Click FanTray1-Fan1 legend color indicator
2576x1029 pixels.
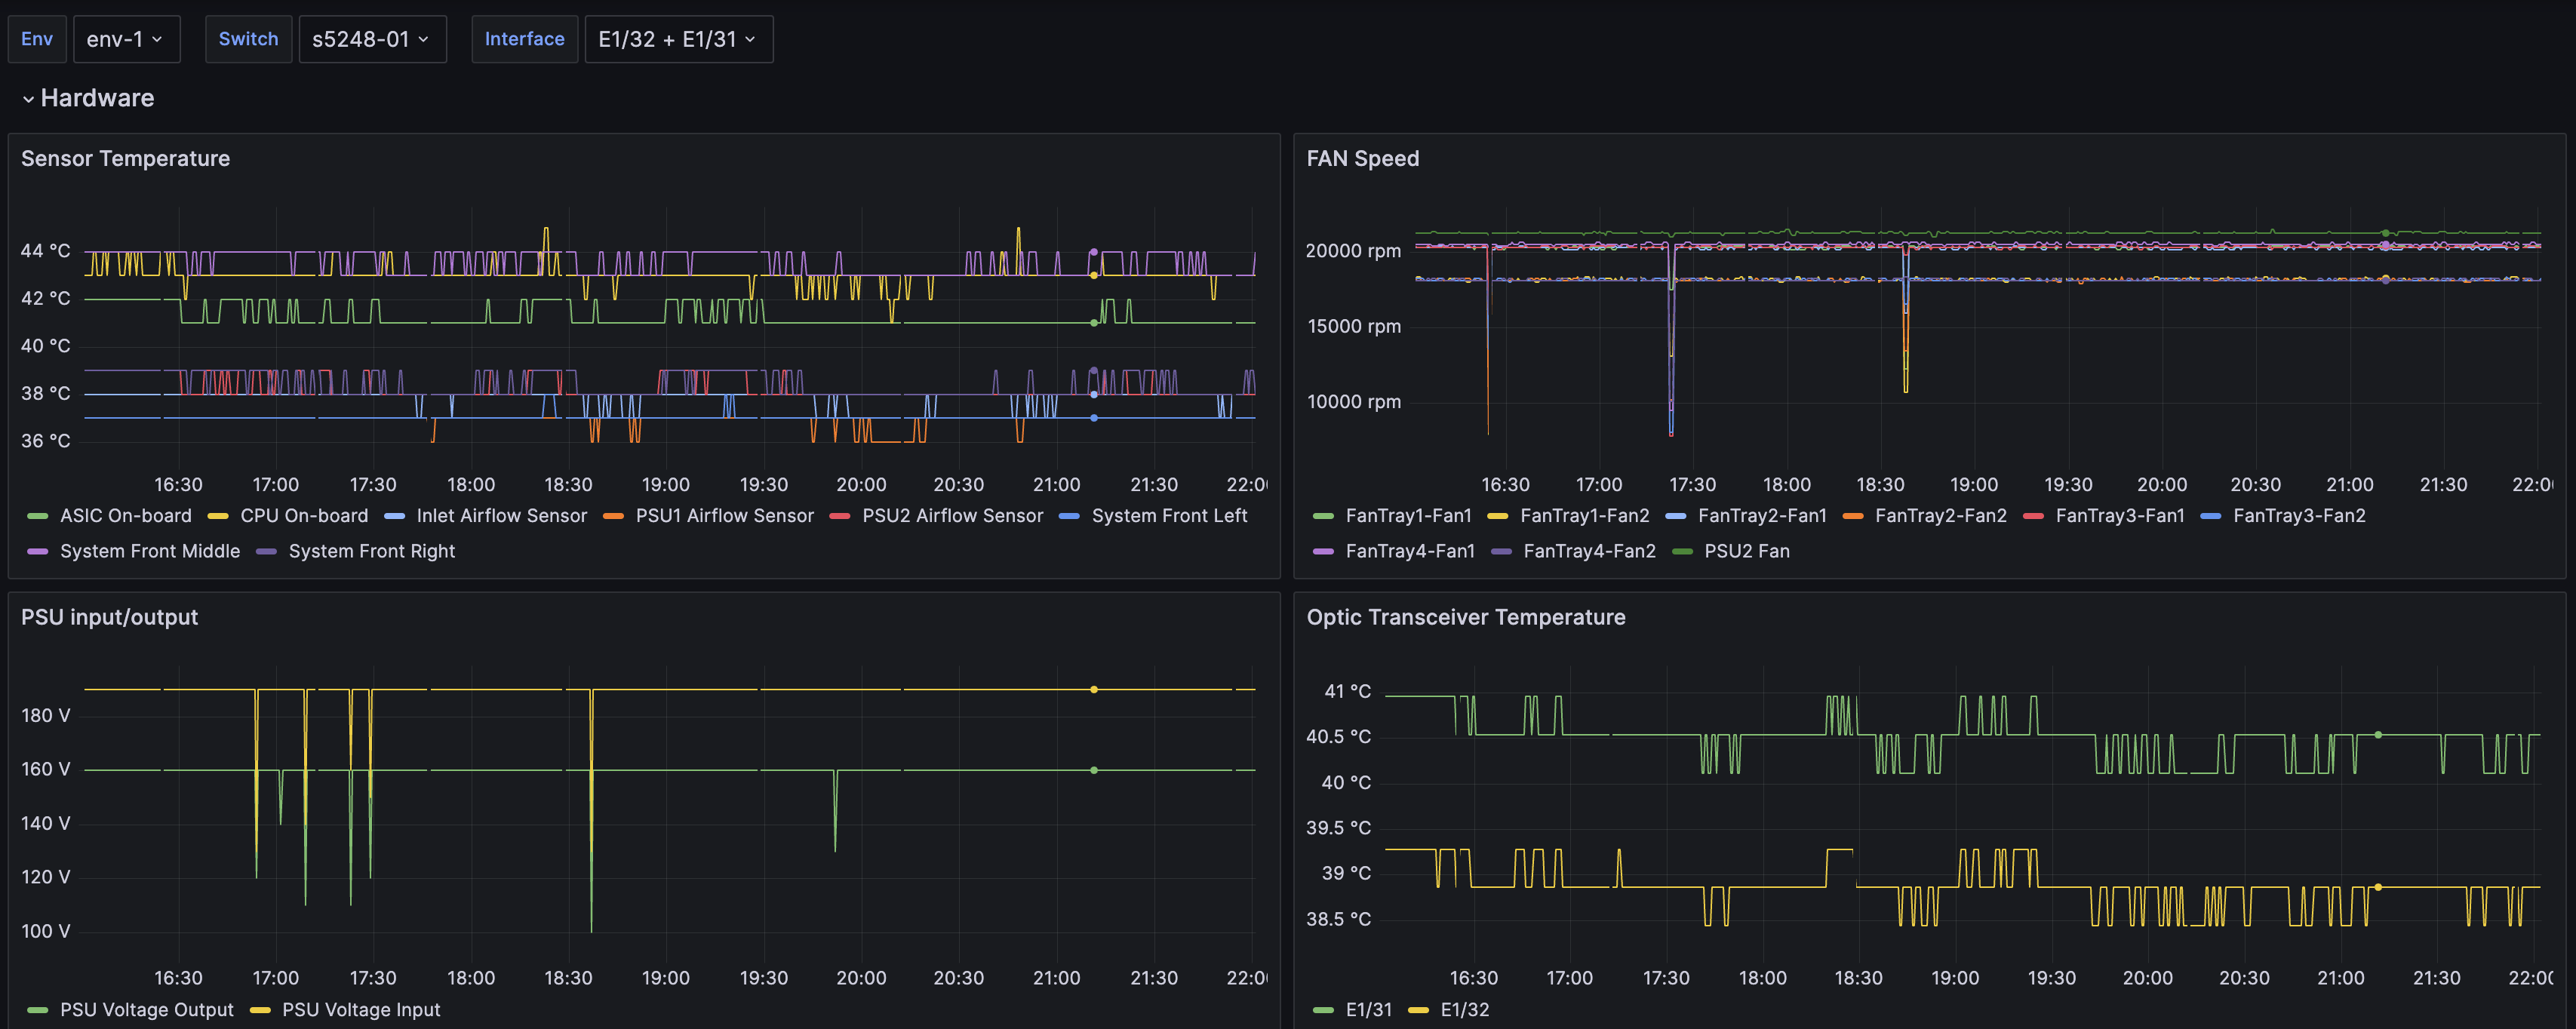click(1323, 516)
